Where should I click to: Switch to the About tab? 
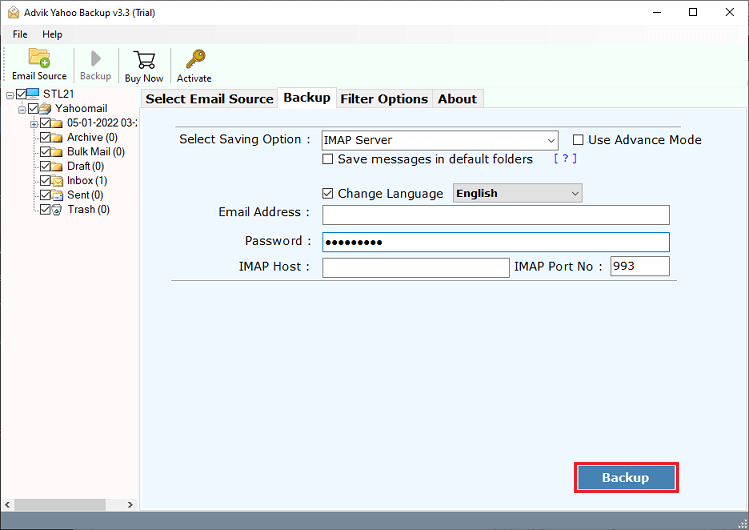[x=457, y=99]
